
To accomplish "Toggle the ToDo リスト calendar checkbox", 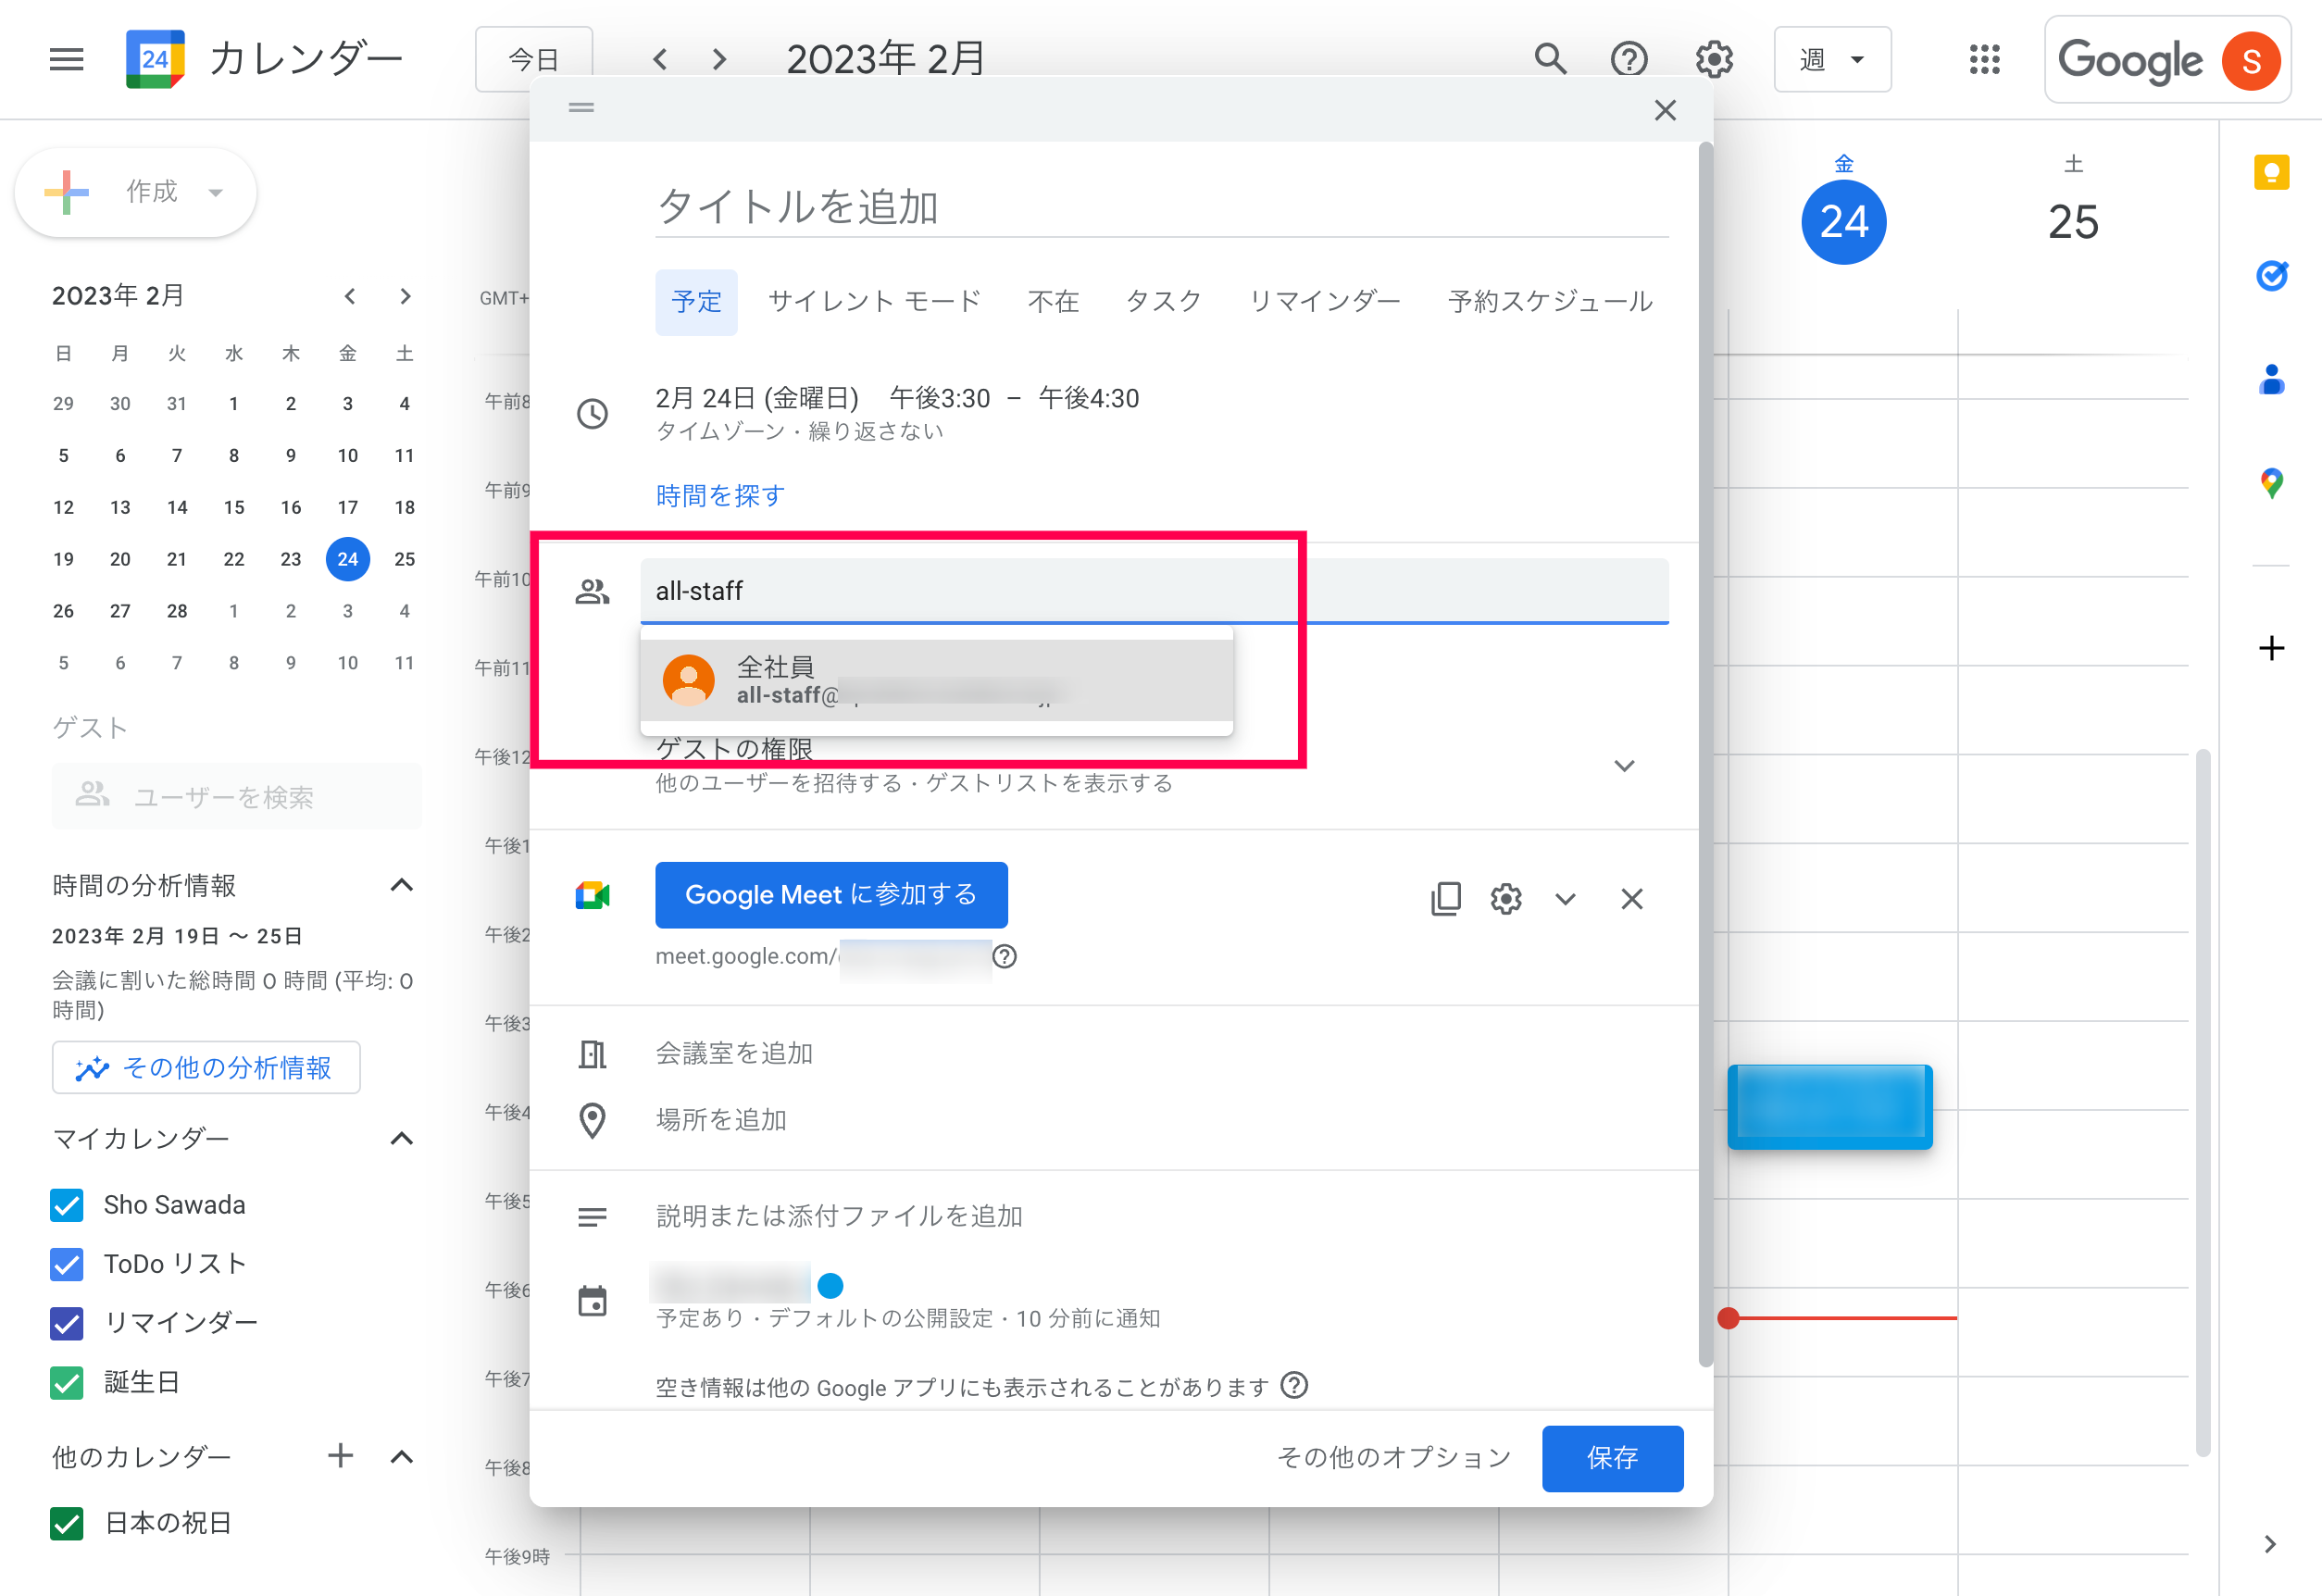I will pos(66,1264).
